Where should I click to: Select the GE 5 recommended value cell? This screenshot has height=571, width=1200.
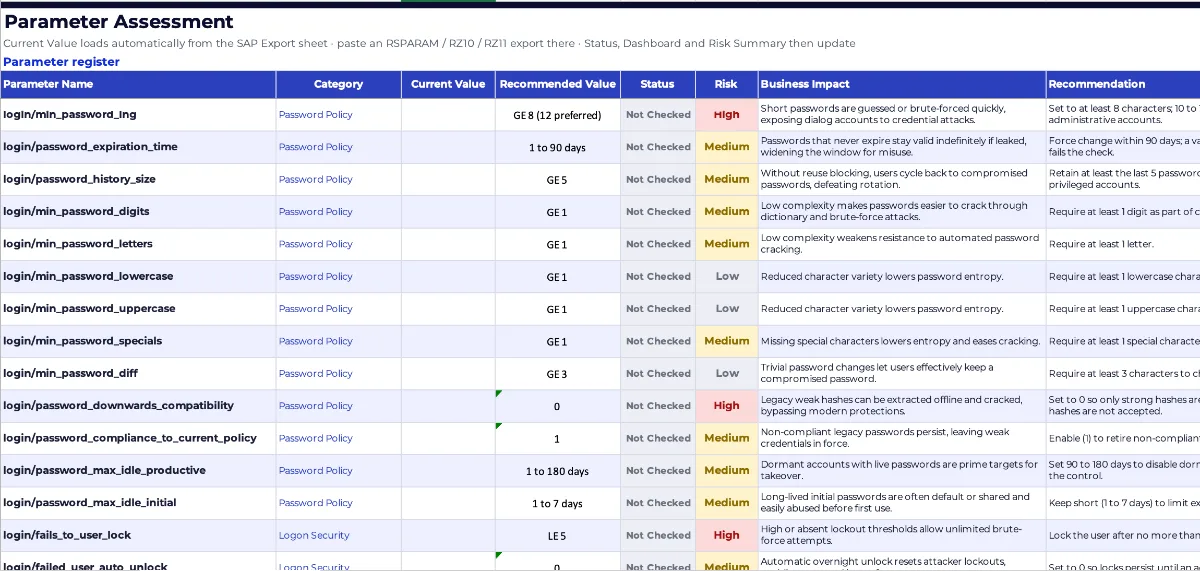[558, 179]
